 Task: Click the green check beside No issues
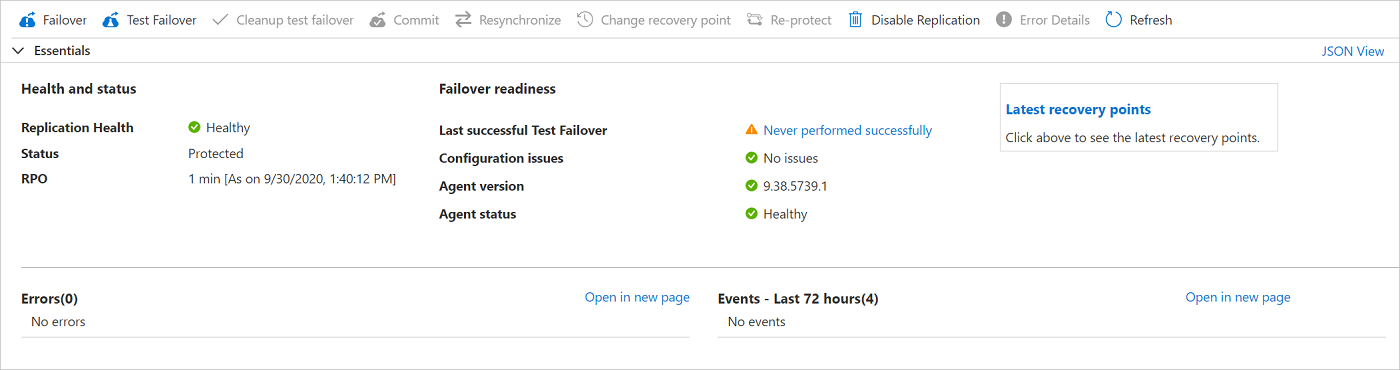coord(751,158)
